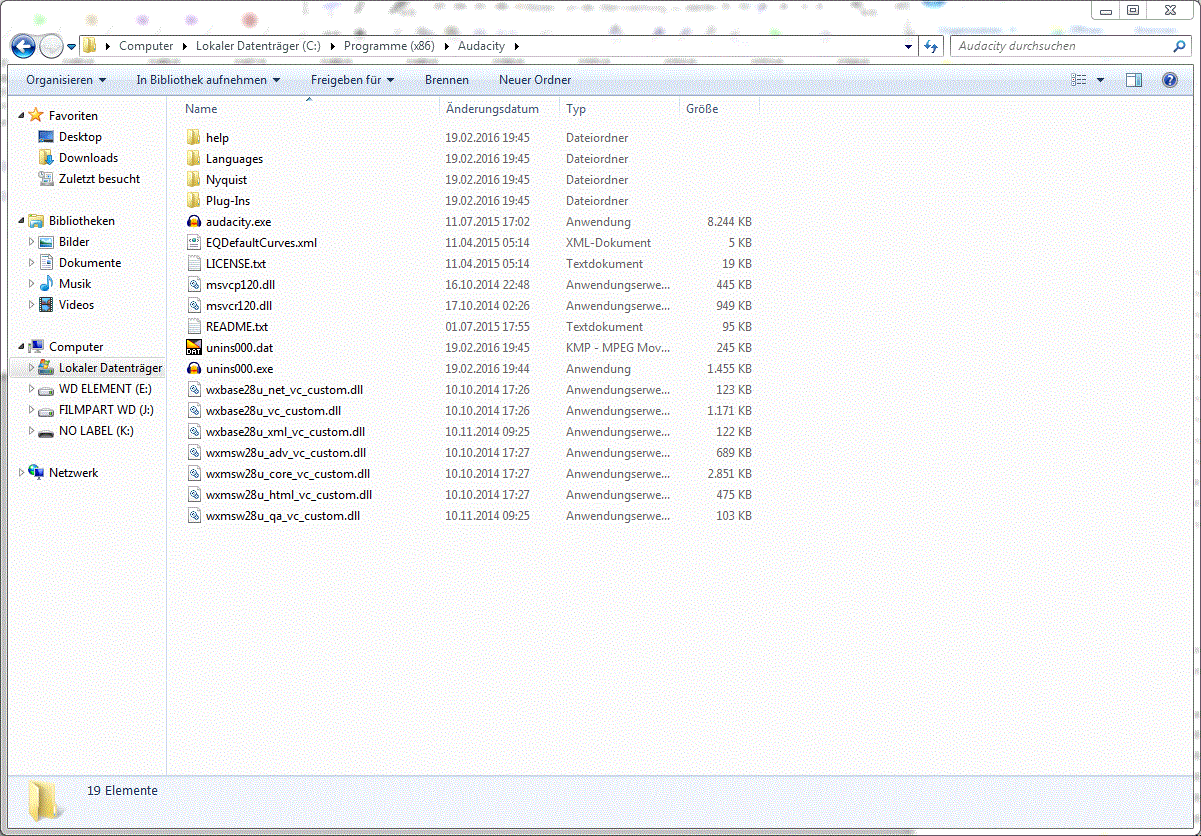Image resolution: width=1201 pixels, height=836 pixels.
Task: Click the LICENSE.txt document icon
Action: point(194,264)
